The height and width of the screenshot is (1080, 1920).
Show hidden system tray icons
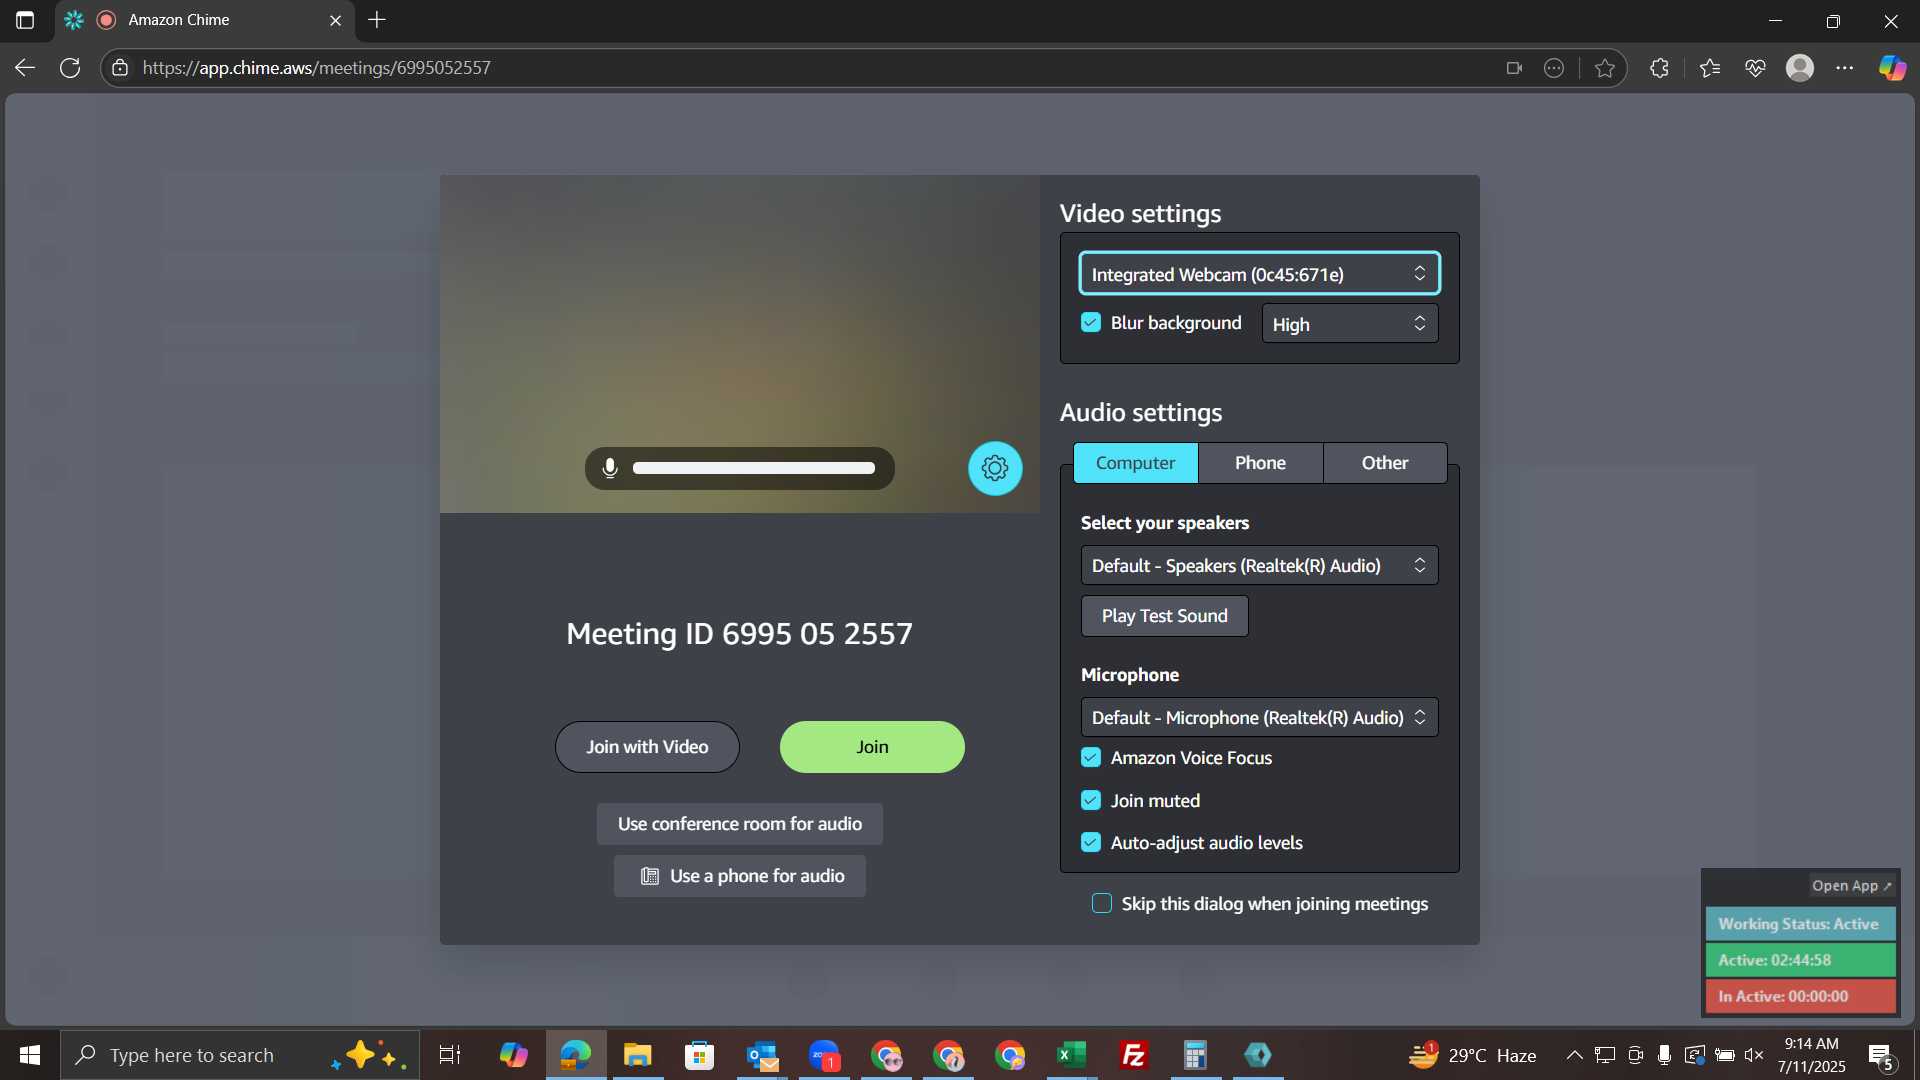tap(1574, 1055)
